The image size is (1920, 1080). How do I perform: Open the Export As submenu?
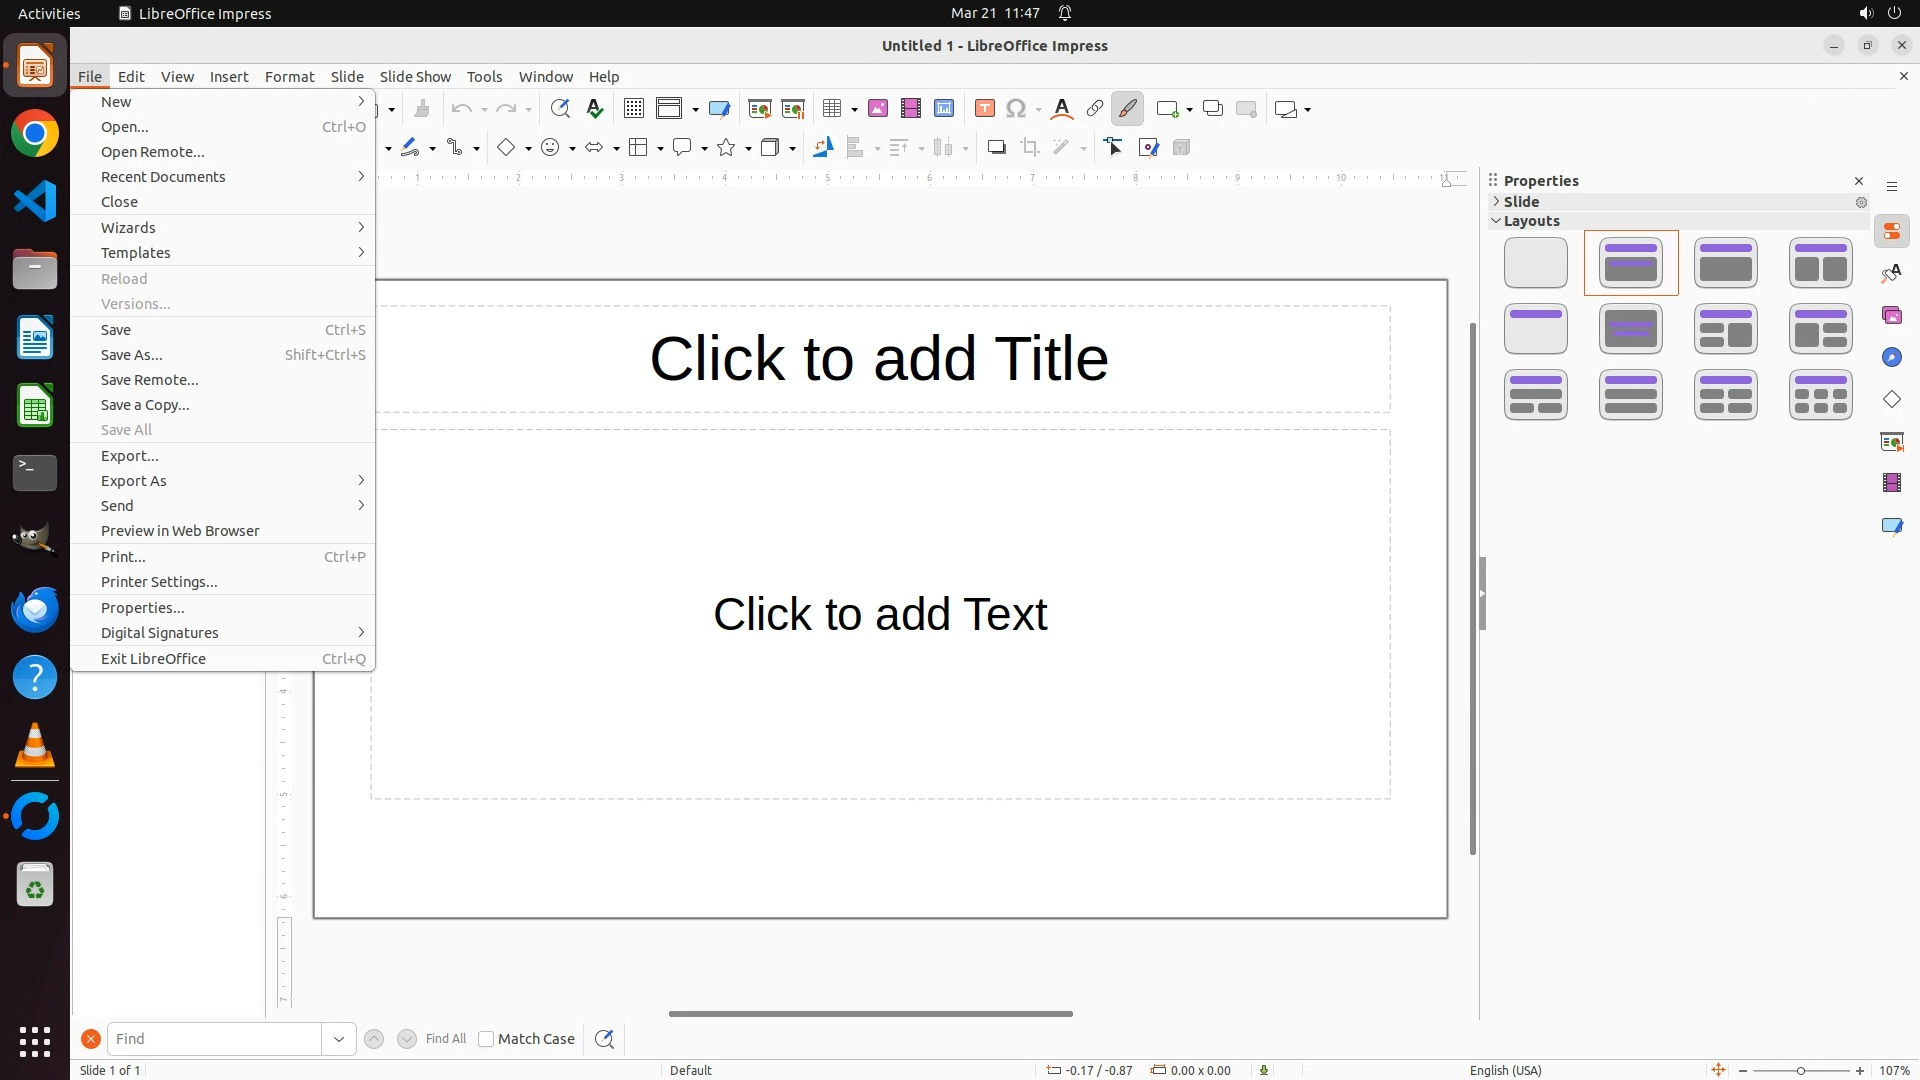coord(133,481)
